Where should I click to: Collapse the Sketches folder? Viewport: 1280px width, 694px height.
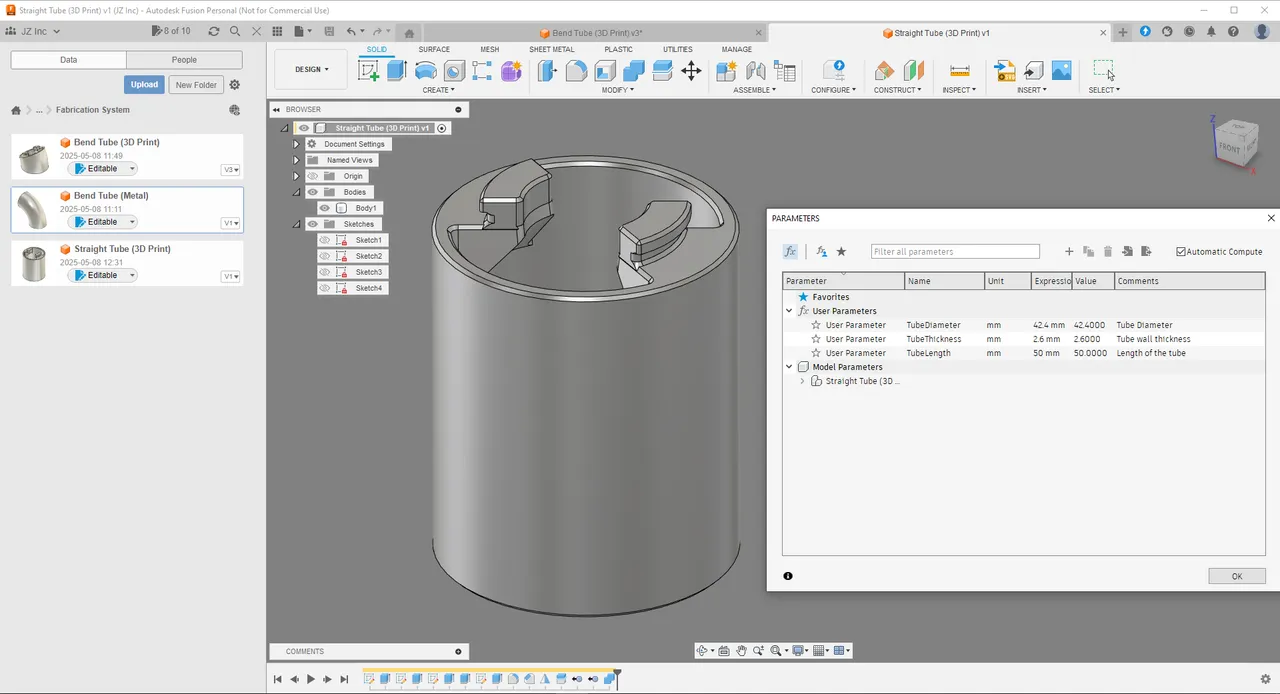(x=296, y=224)
